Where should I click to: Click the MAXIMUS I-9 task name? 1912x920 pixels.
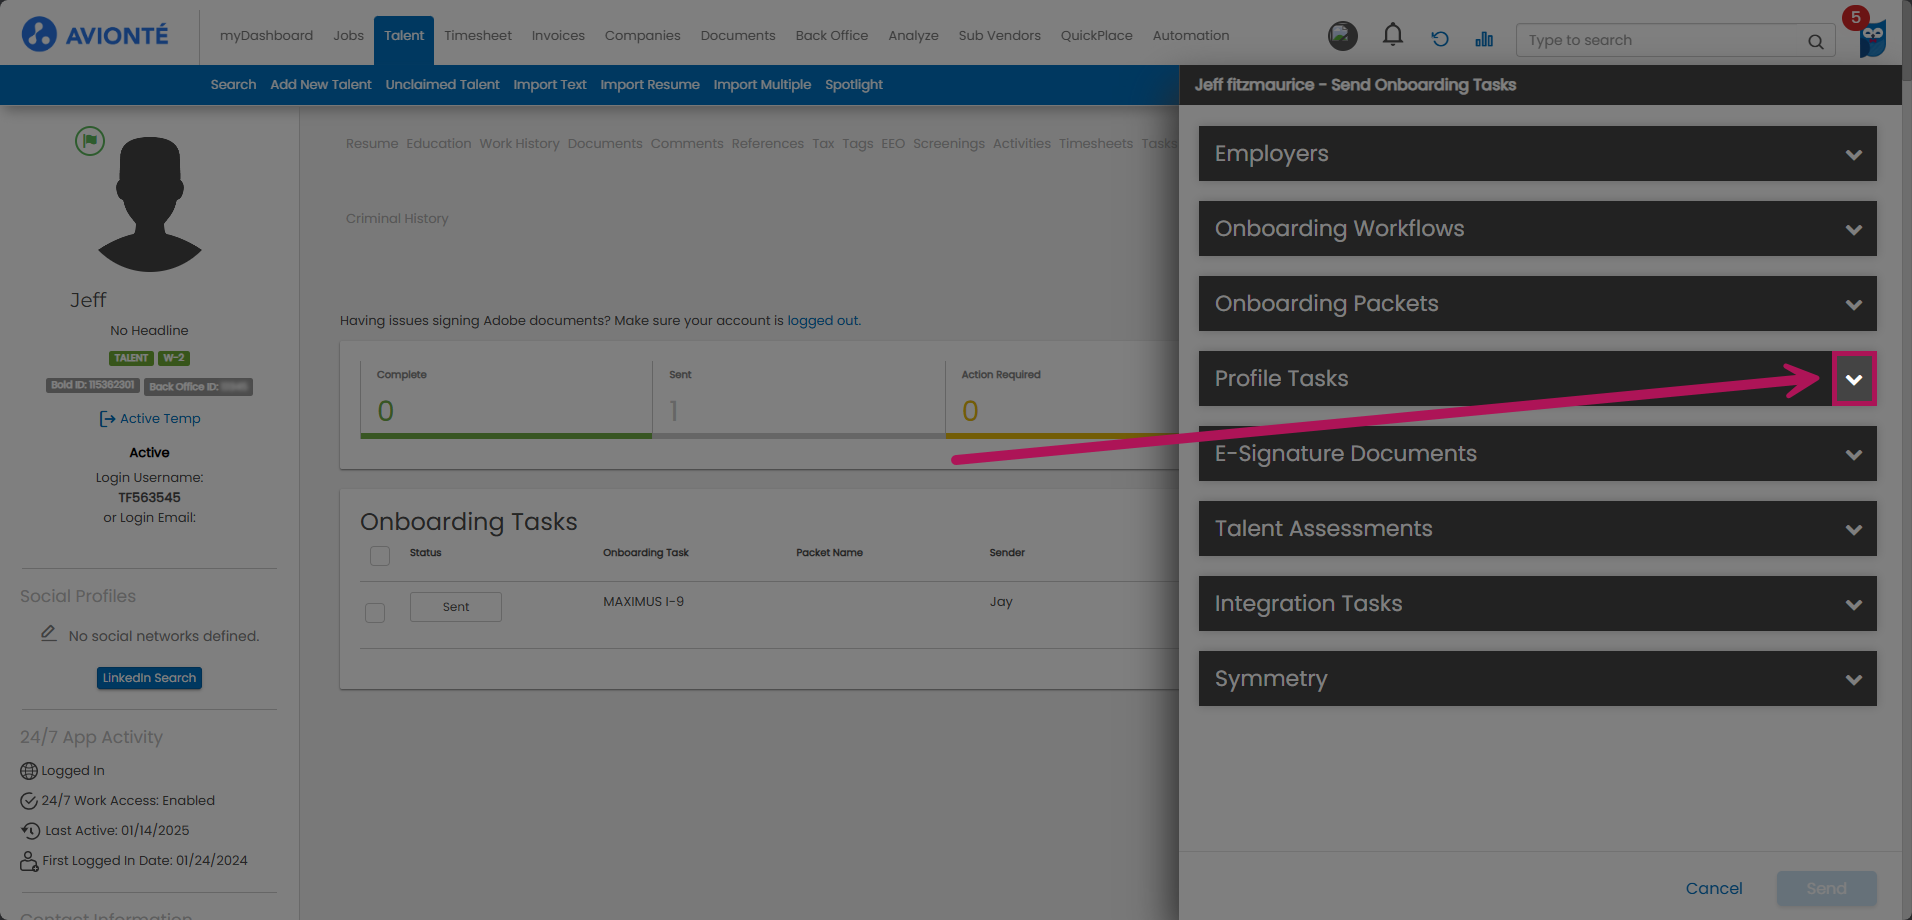pos(643,602)
